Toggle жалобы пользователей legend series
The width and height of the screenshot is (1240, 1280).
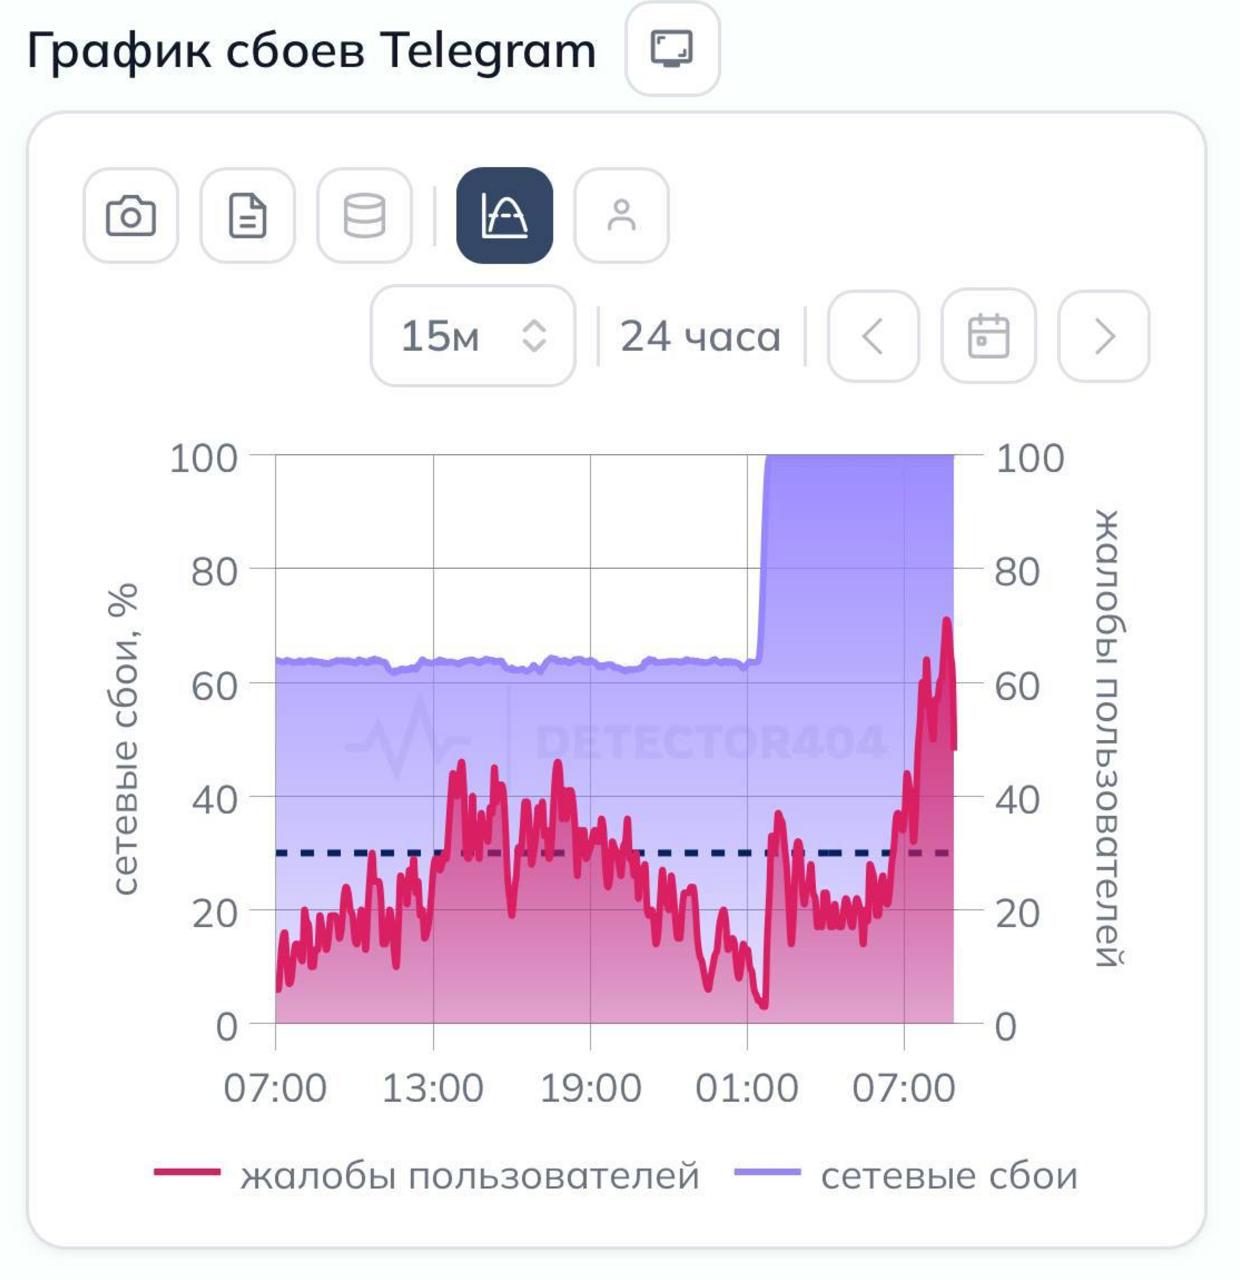point(469,1176)
